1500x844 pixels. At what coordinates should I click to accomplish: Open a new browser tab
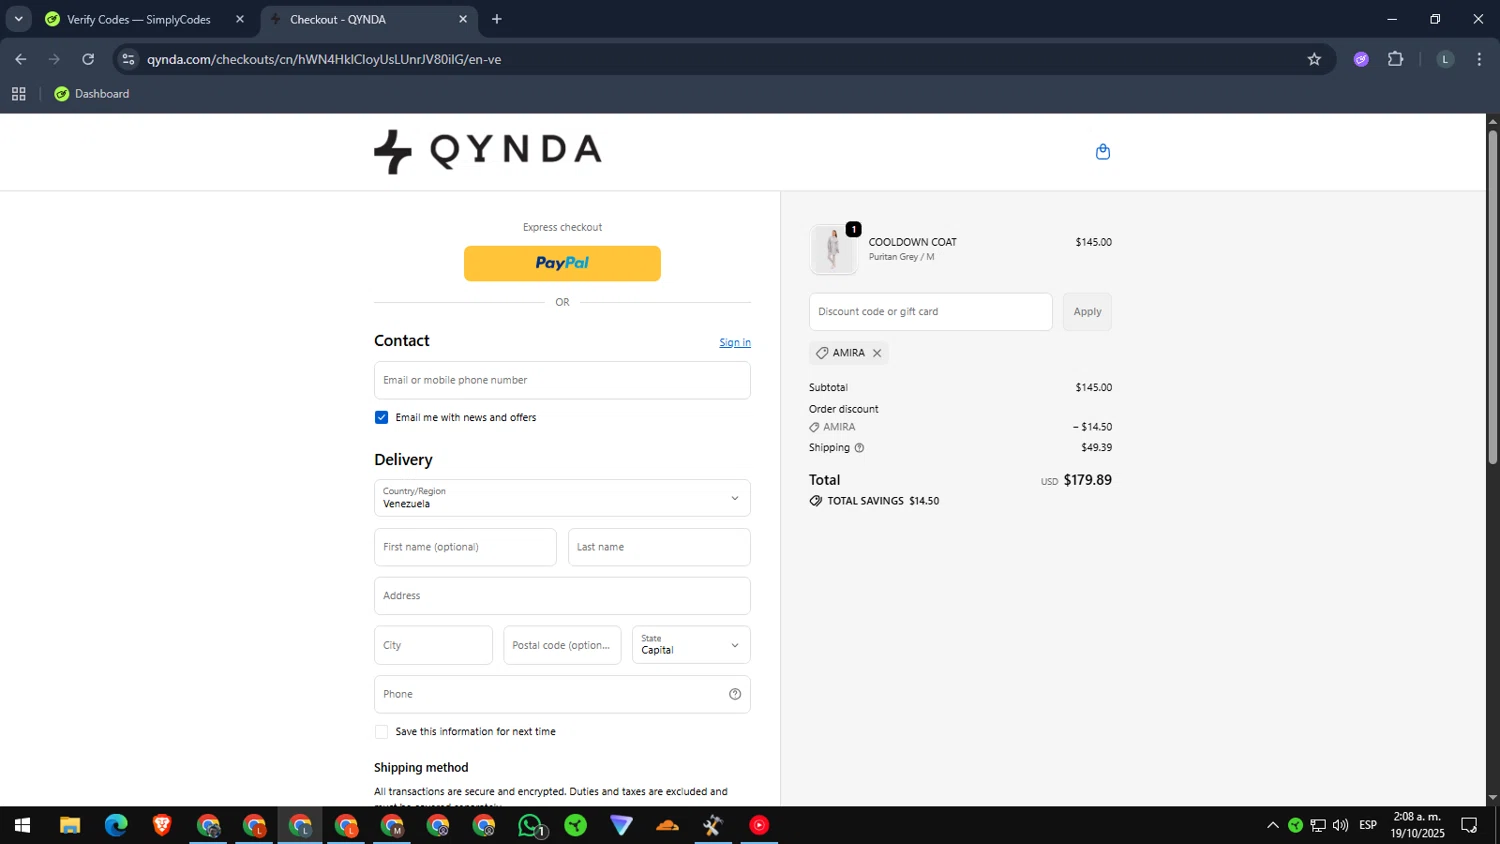pos(497,19)
